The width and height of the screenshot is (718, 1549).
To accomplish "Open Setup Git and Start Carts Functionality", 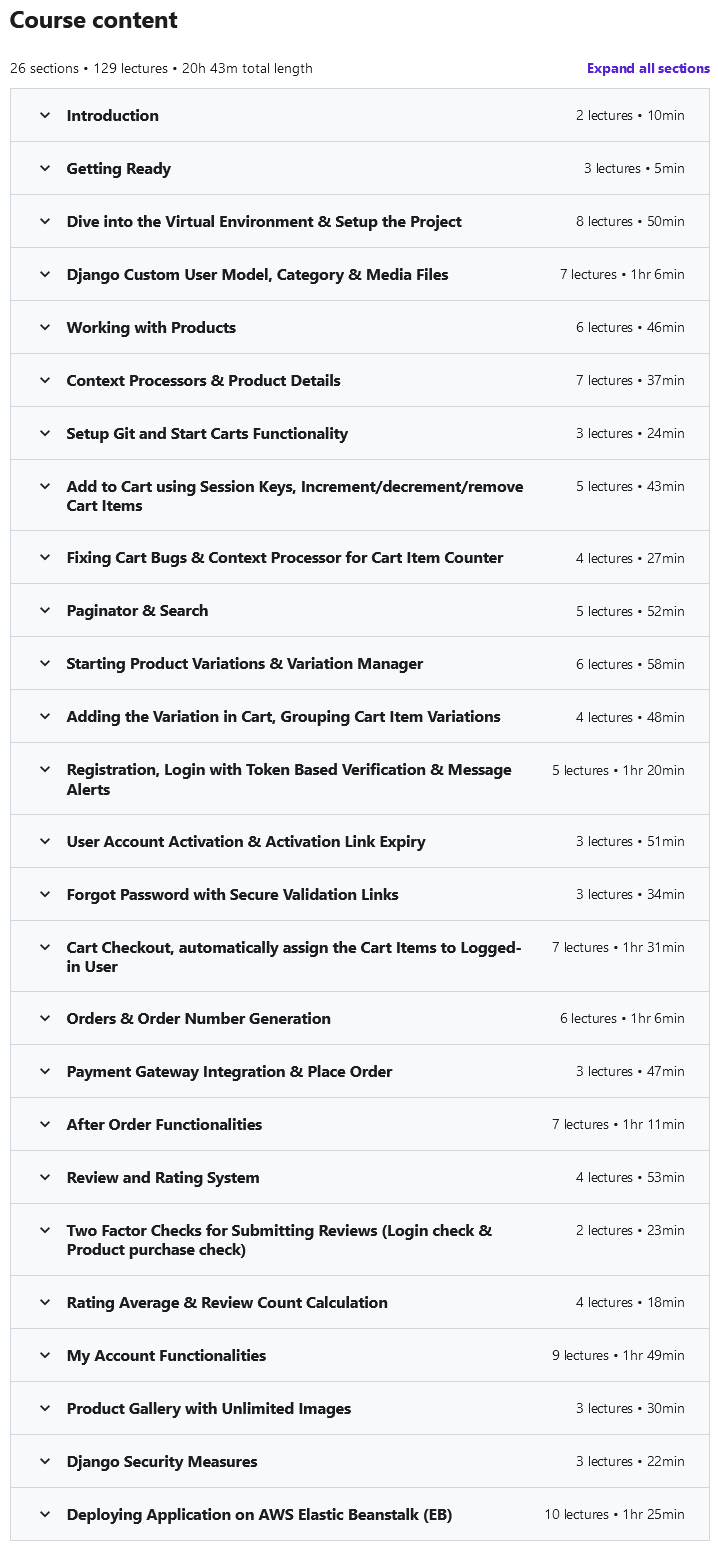I will [x=207, y=434].
